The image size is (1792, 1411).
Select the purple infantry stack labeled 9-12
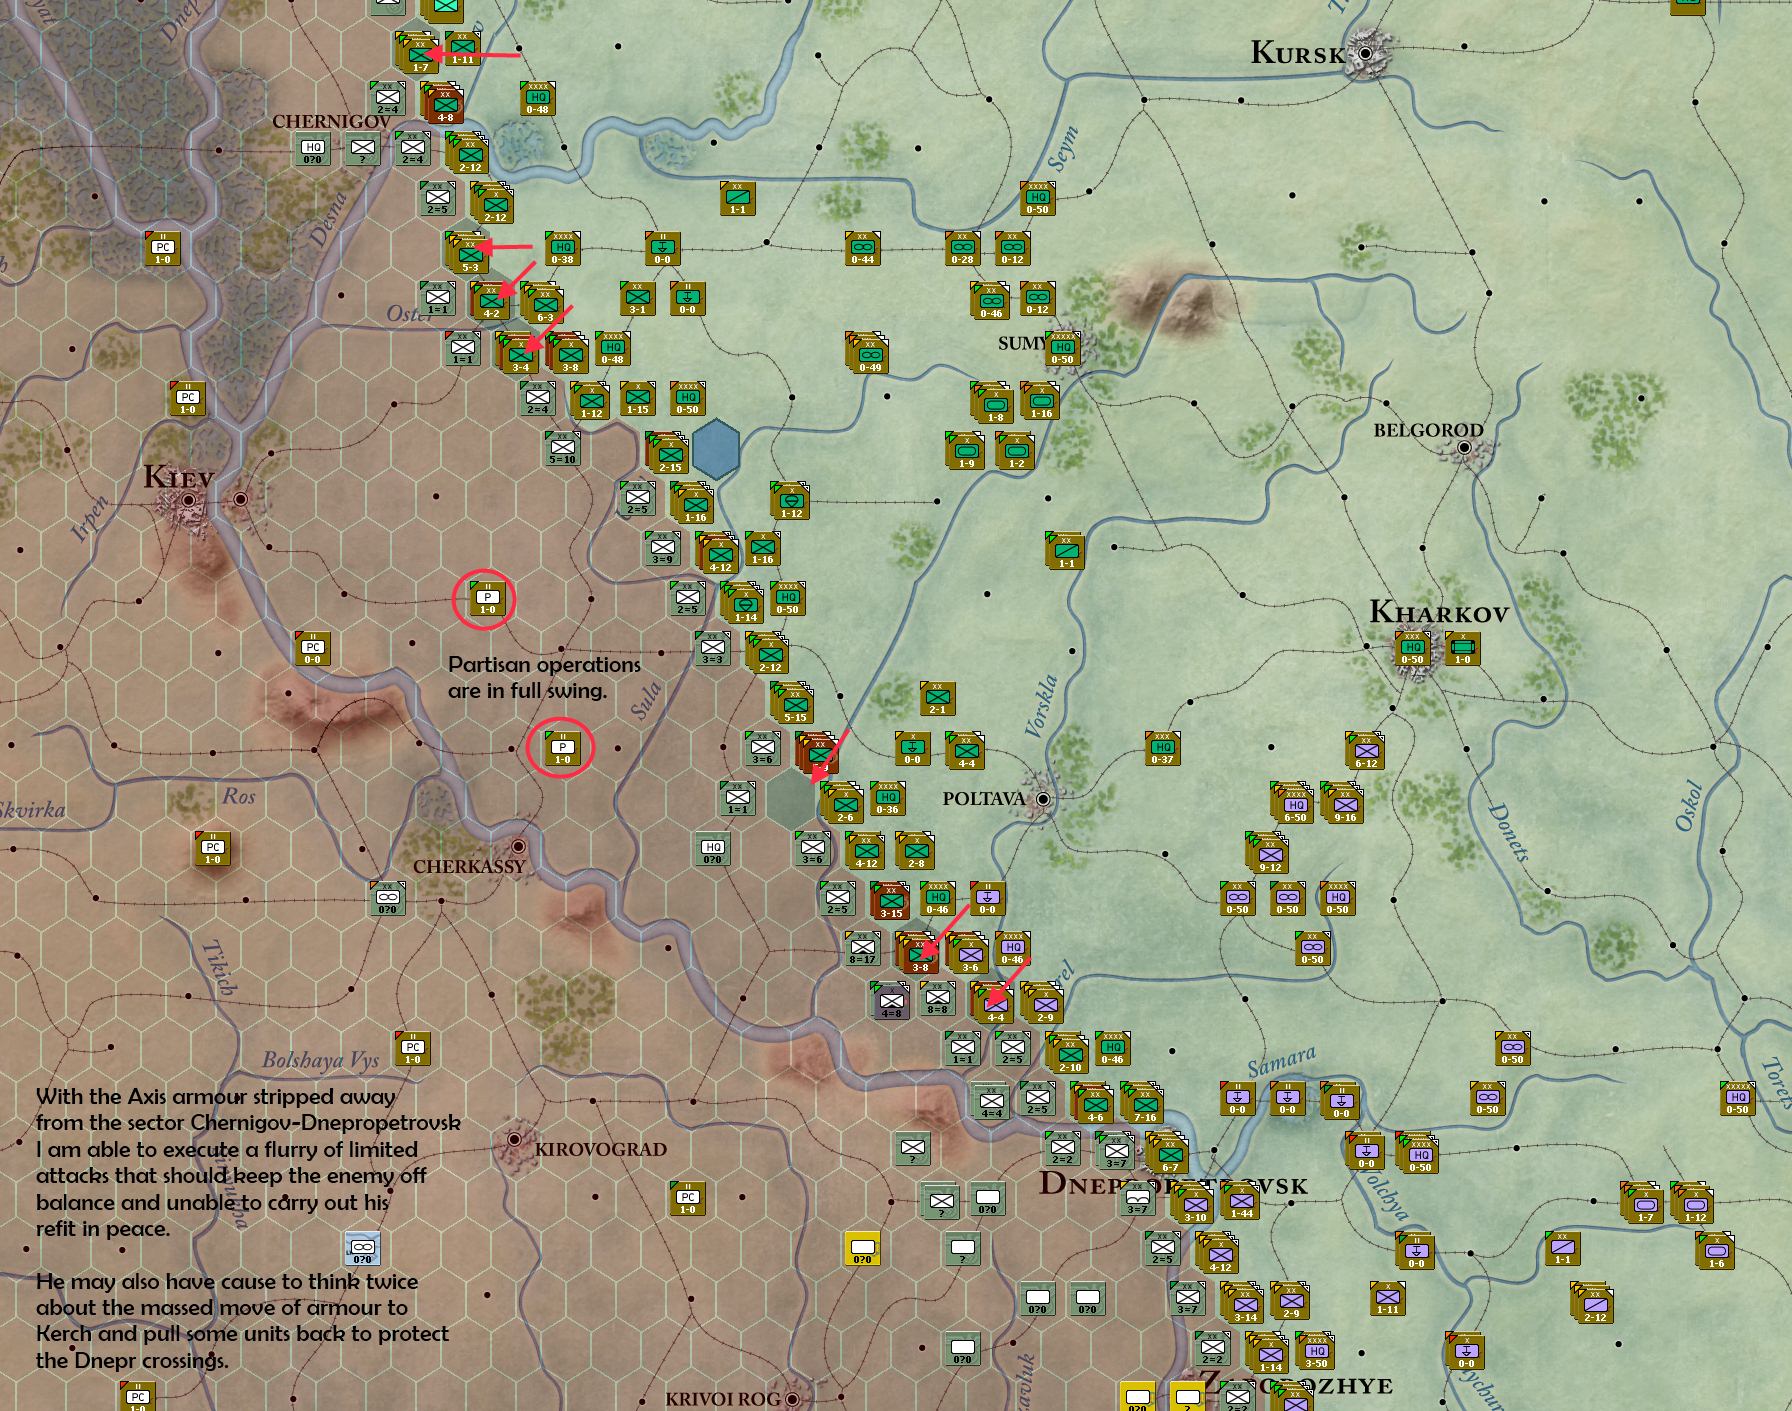[x=1267, y=852]
